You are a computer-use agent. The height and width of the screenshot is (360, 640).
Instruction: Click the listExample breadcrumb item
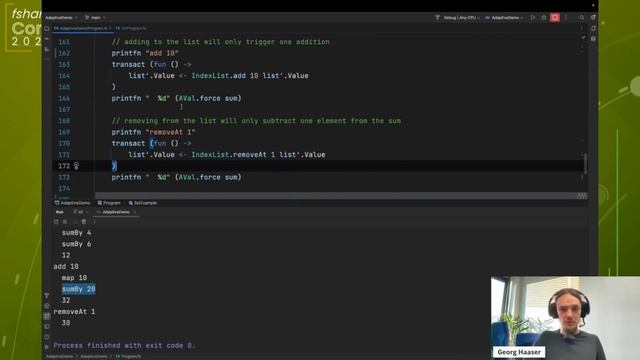pyautogui.click(x=142, y=203)
